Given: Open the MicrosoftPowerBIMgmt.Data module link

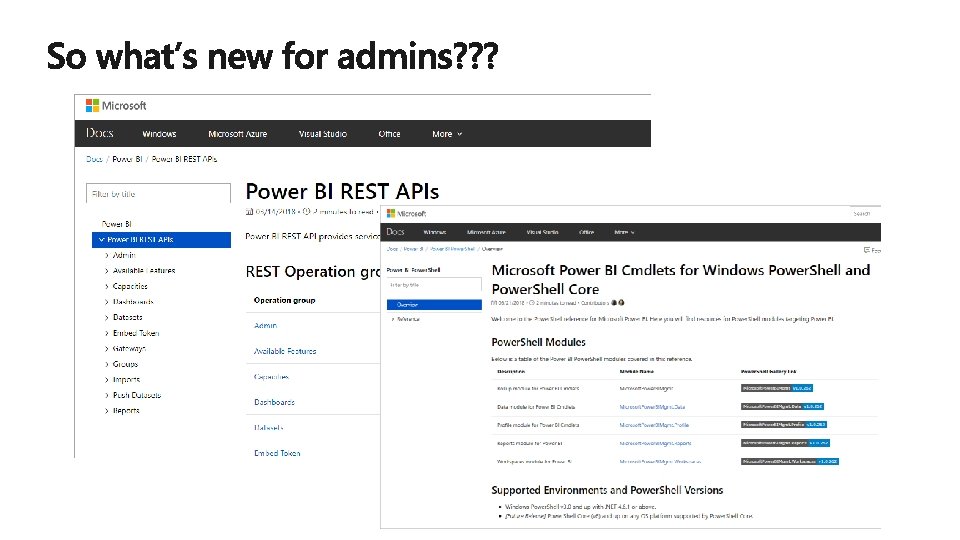Looking at the screenshot, I should click(x=652, y=407).
